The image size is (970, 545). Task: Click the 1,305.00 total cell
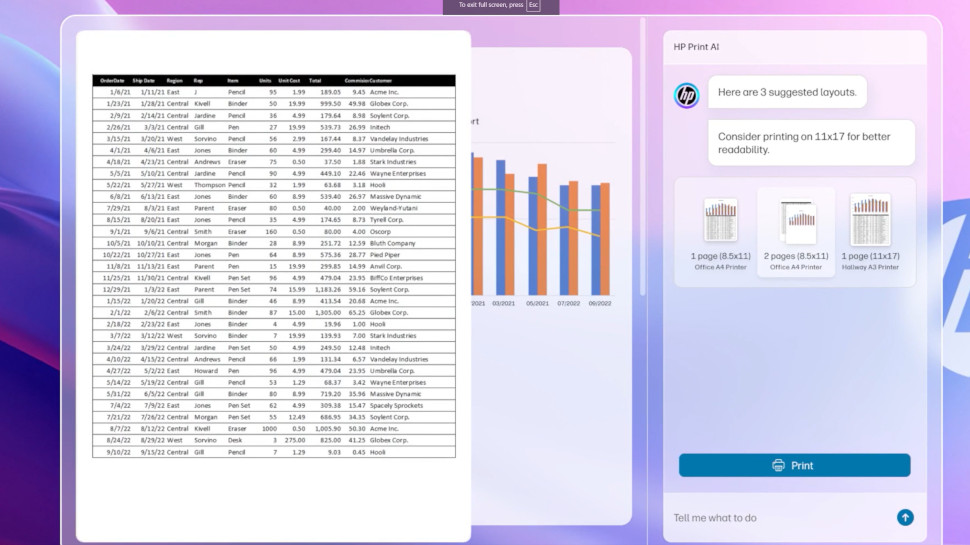point(328,313)
